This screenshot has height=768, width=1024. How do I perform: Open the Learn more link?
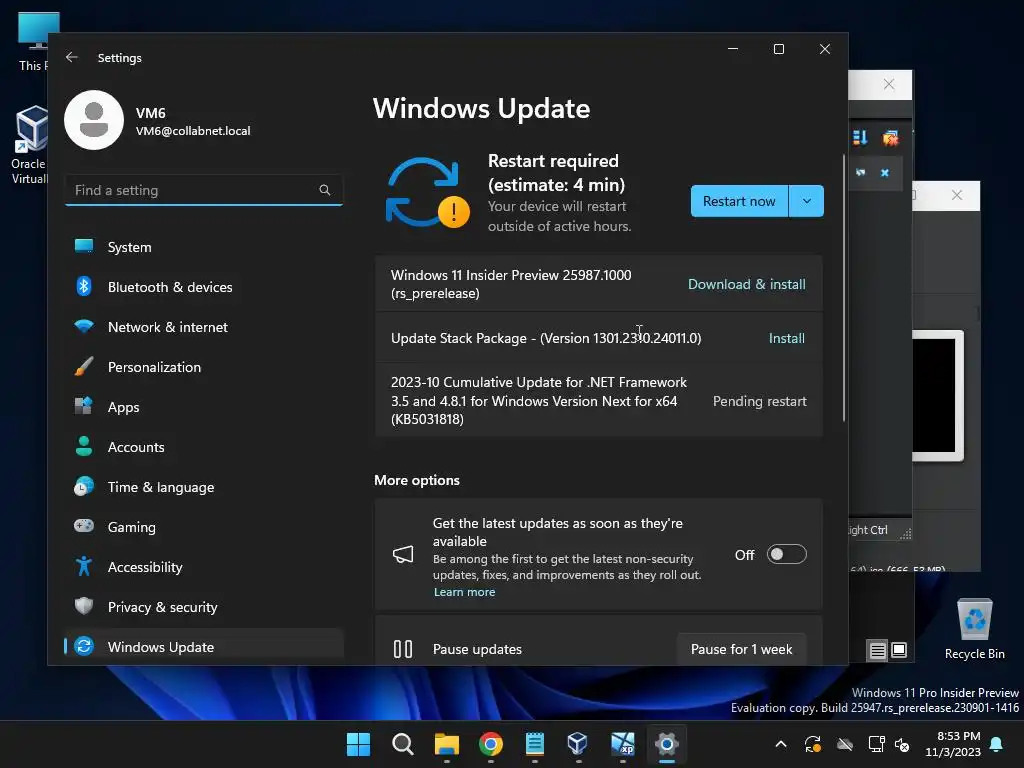(x=464, y=592)
